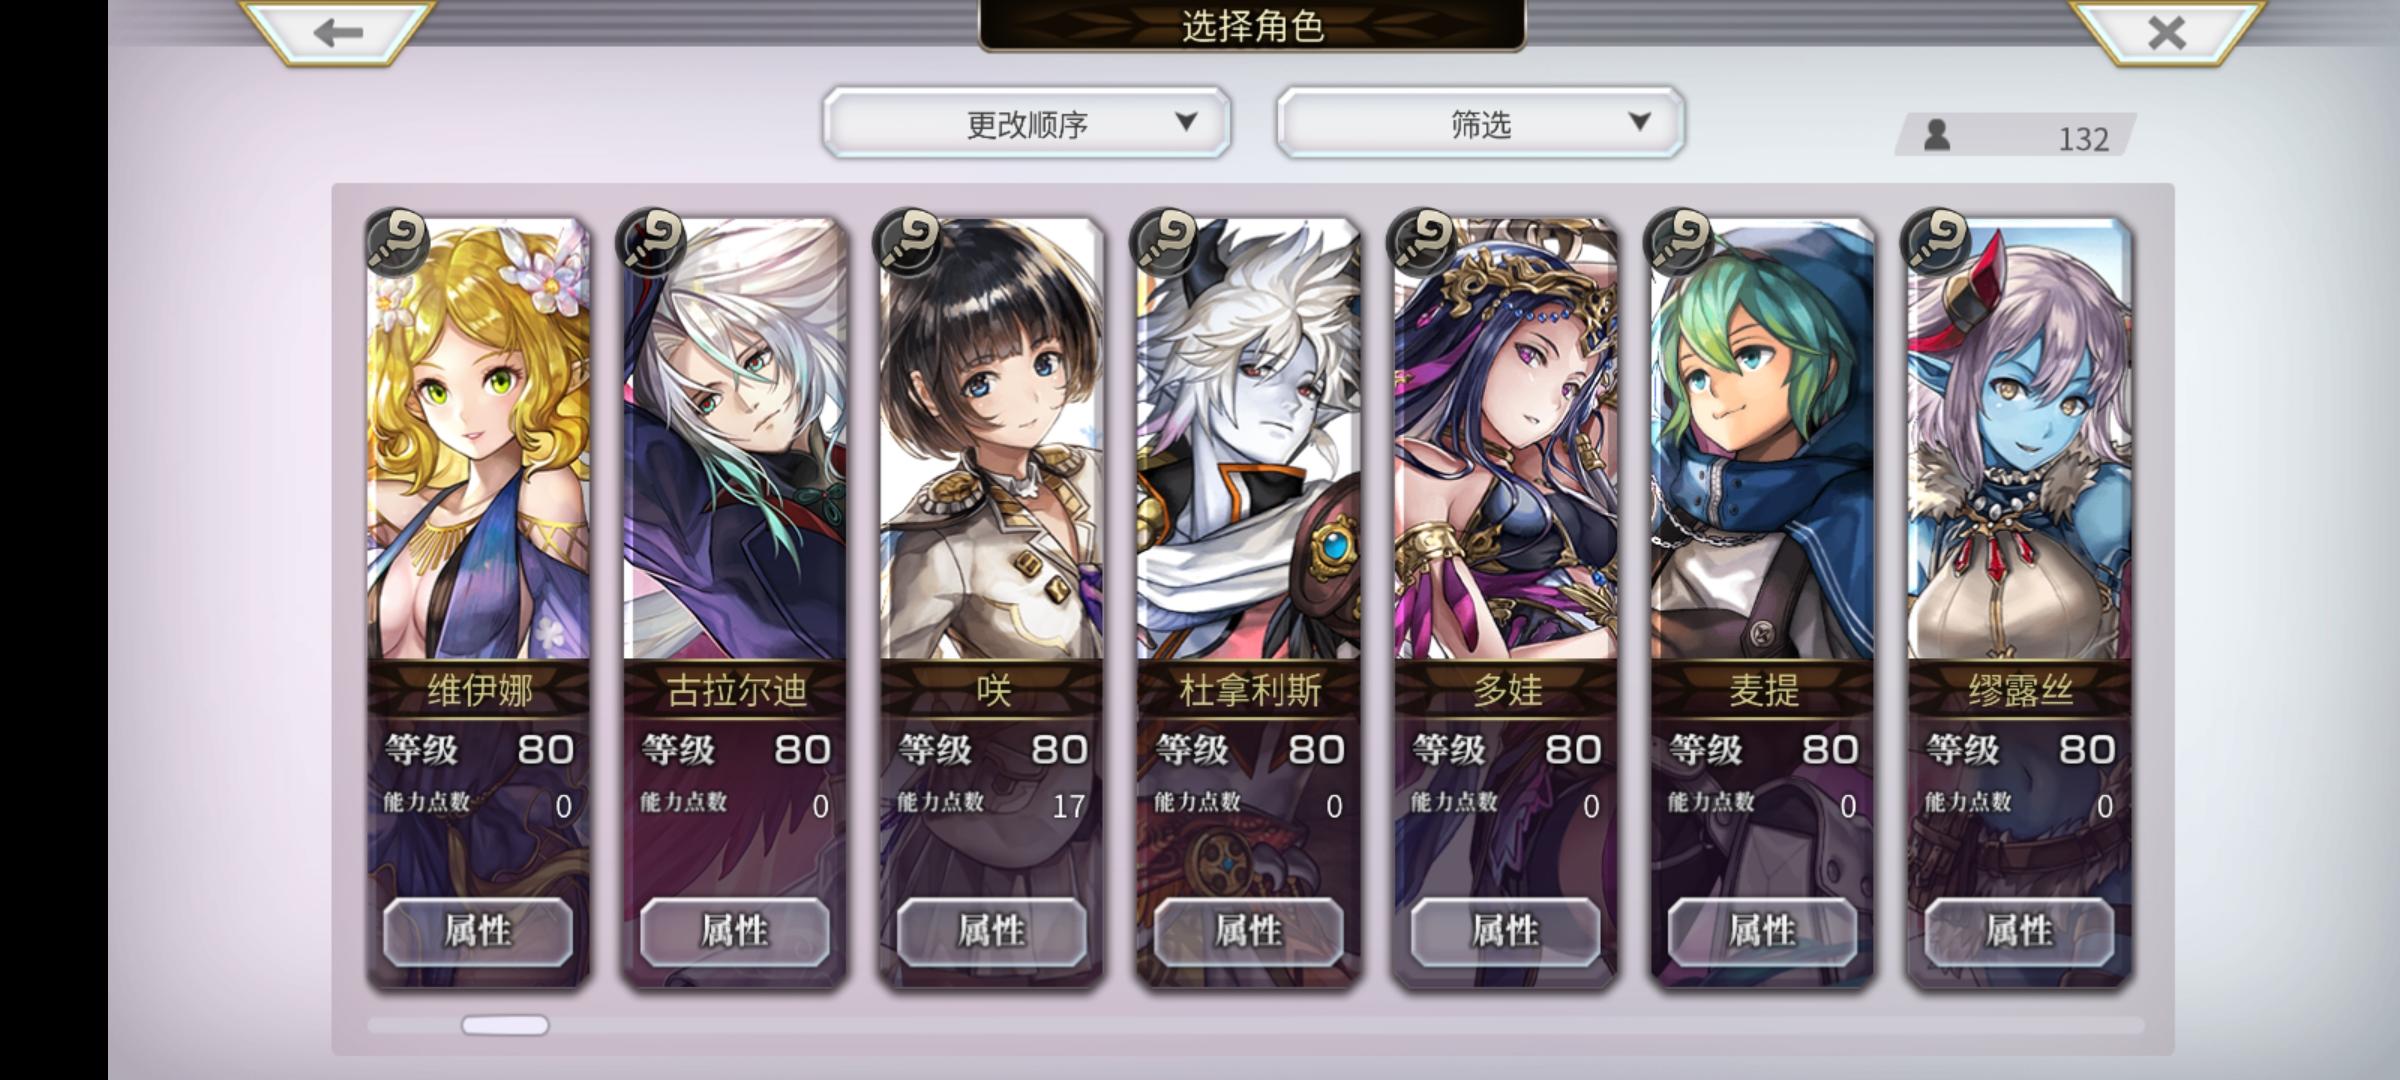This screenshot has width=2400, height=1080.
Task: Close the 选择角色 screen with X
Action: click(x=2166, y=32)
